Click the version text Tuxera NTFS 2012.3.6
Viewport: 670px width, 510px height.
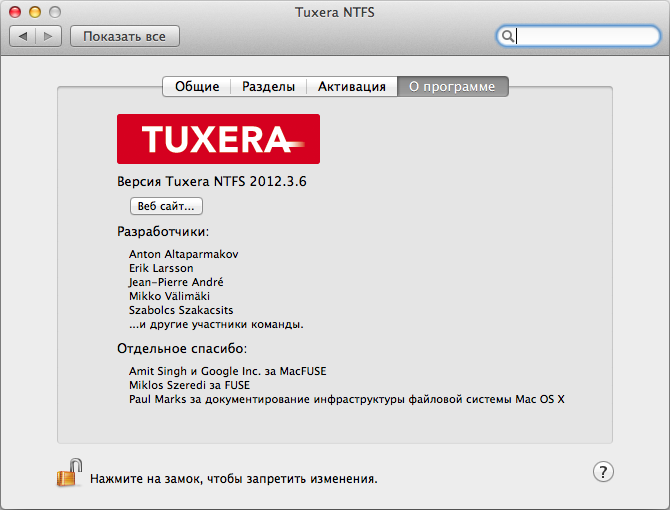click(212, 182)
